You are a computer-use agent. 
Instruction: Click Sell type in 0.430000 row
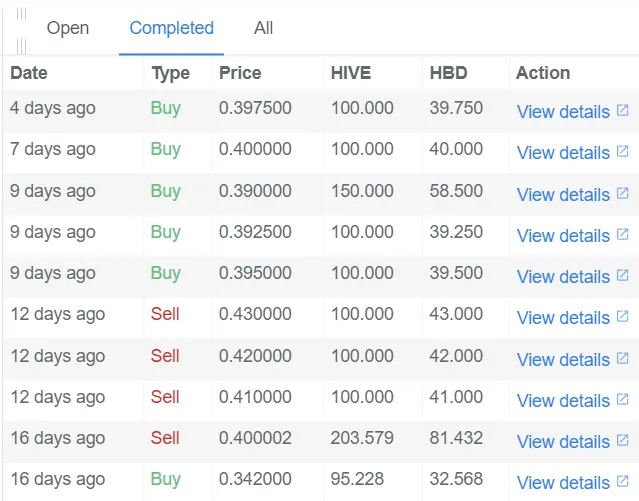coord(165,314)
